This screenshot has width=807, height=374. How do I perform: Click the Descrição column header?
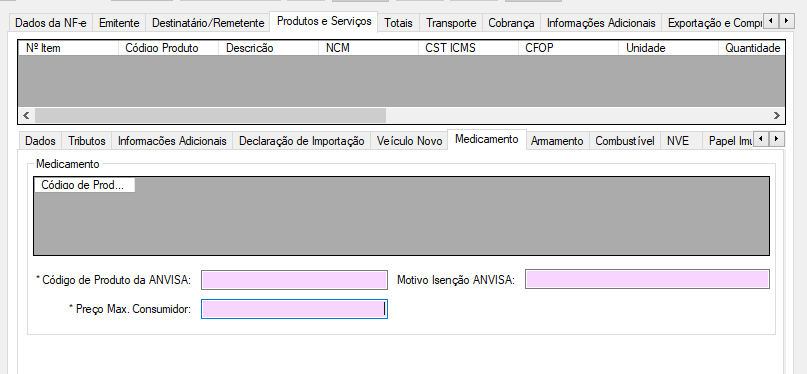269,48
